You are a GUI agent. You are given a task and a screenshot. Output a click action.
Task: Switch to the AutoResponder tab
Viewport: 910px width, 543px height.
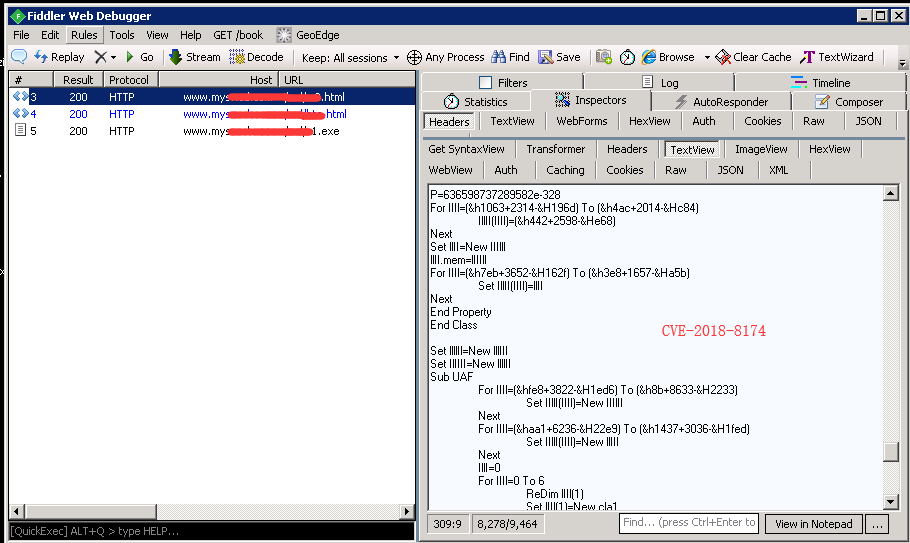click(720, 101)
